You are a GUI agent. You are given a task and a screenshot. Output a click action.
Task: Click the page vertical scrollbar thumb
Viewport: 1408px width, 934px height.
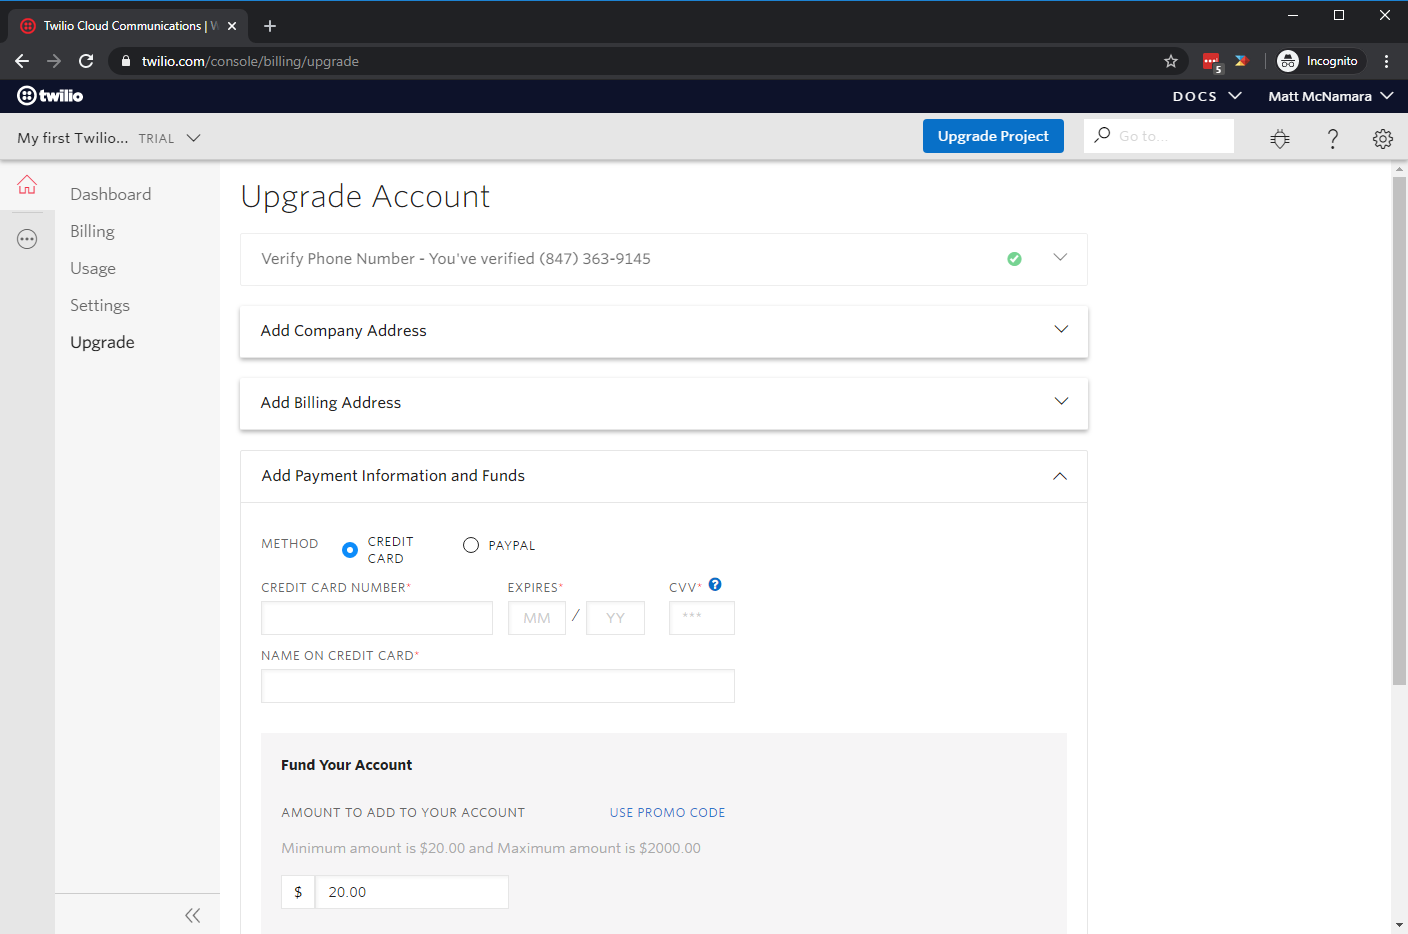(x=1399, y=430)
